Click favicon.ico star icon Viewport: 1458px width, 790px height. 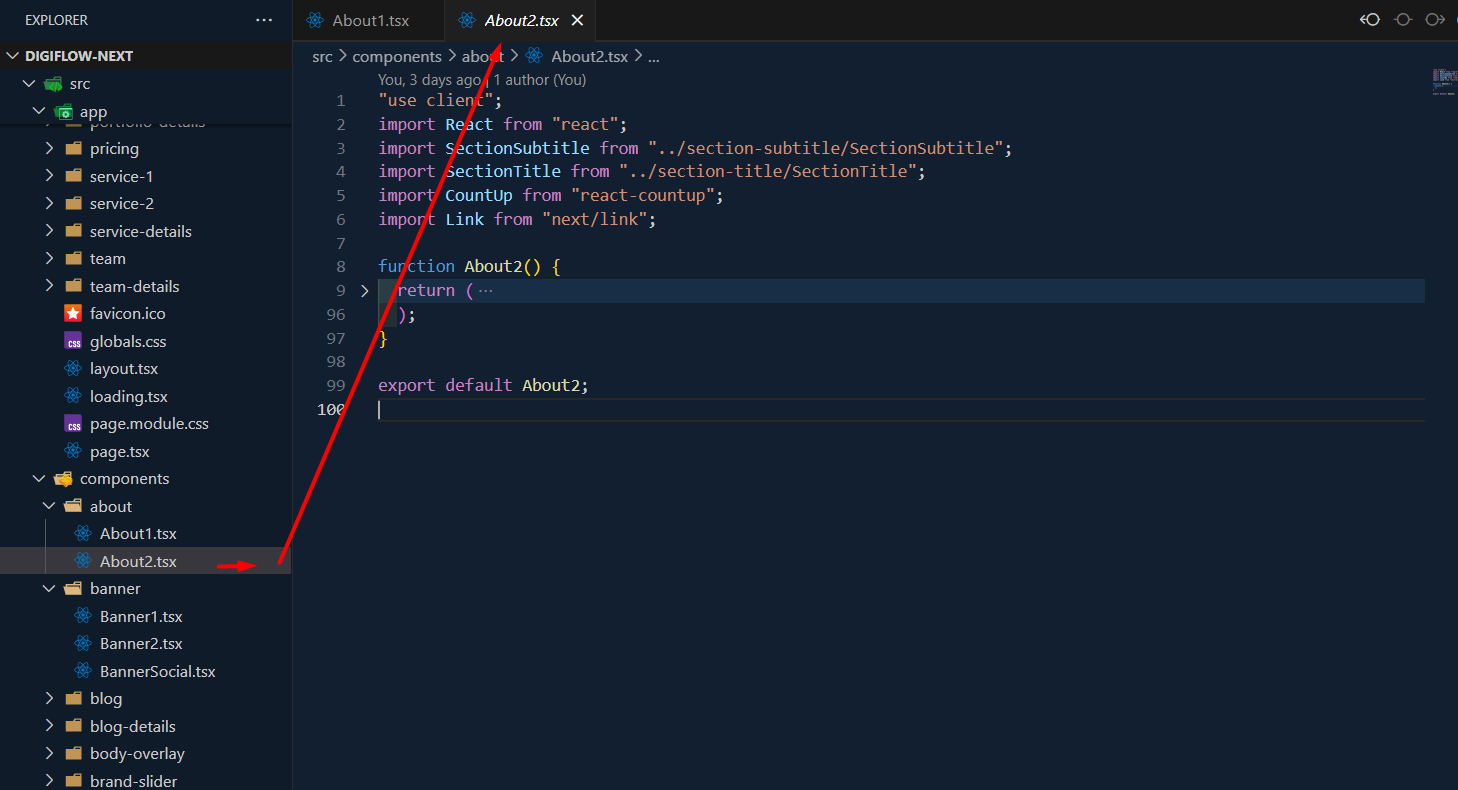73,313
